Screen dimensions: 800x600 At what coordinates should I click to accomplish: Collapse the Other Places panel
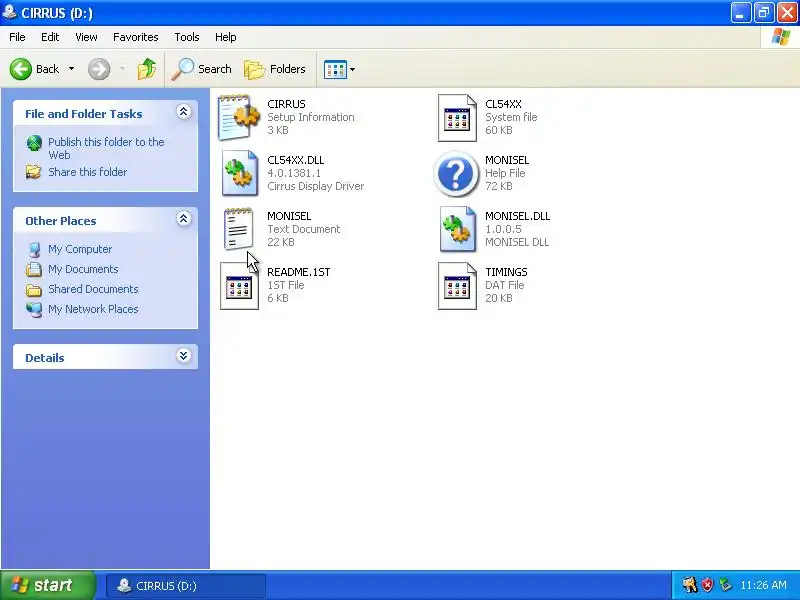(183, 219)
